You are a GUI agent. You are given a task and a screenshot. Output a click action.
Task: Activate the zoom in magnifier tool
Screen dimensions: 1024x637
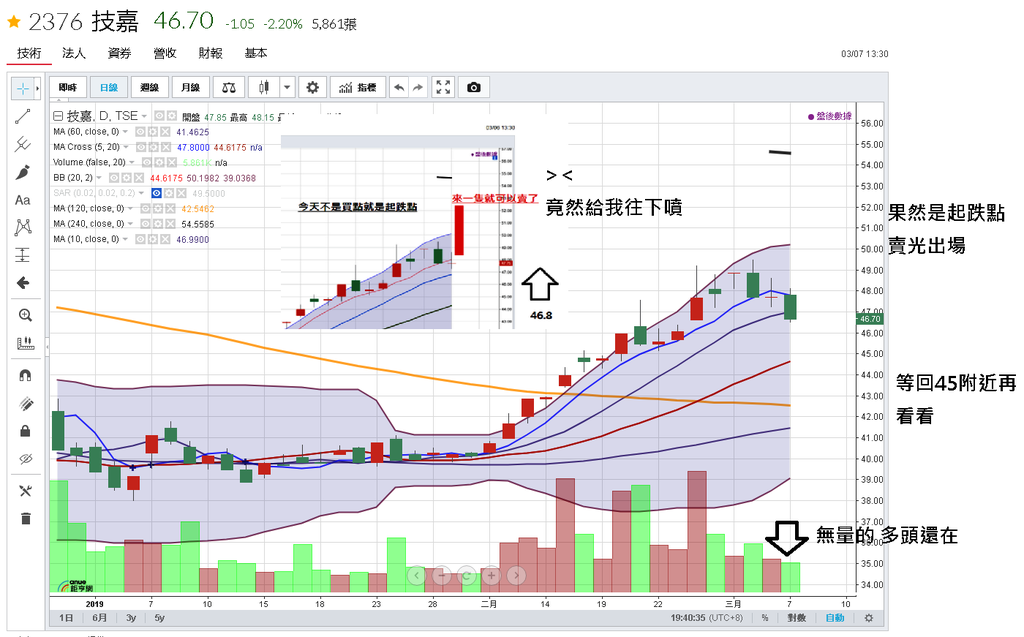point(25,316)
